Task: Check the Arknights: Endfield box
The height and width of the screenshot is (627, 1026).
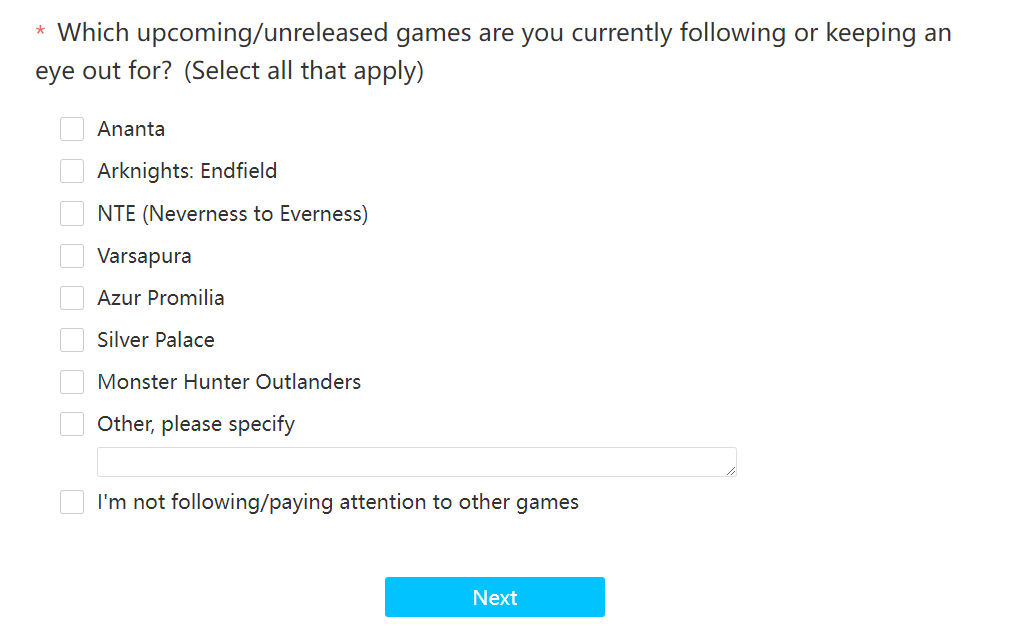Action: [72, 171]
